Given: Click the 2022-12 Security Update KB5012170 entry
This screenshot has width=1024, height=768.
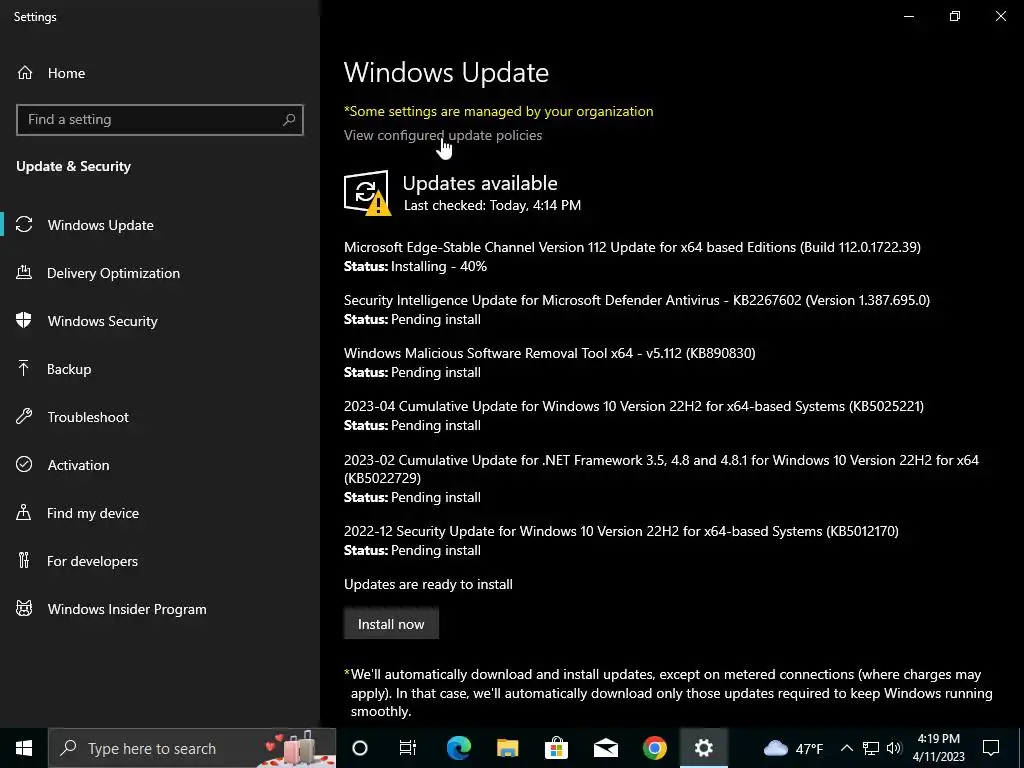Looking at the screenshot, I should tap(621, 531).
